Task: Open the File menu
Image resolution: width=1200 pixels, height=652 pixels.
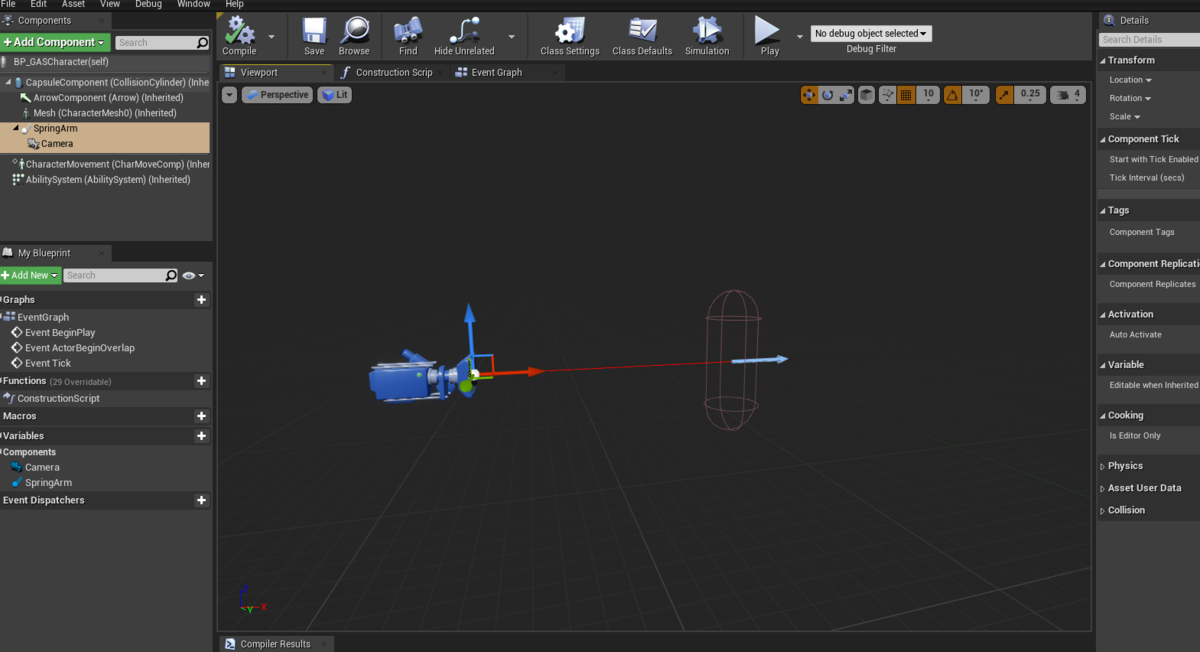Action: (x=8, y=4)
